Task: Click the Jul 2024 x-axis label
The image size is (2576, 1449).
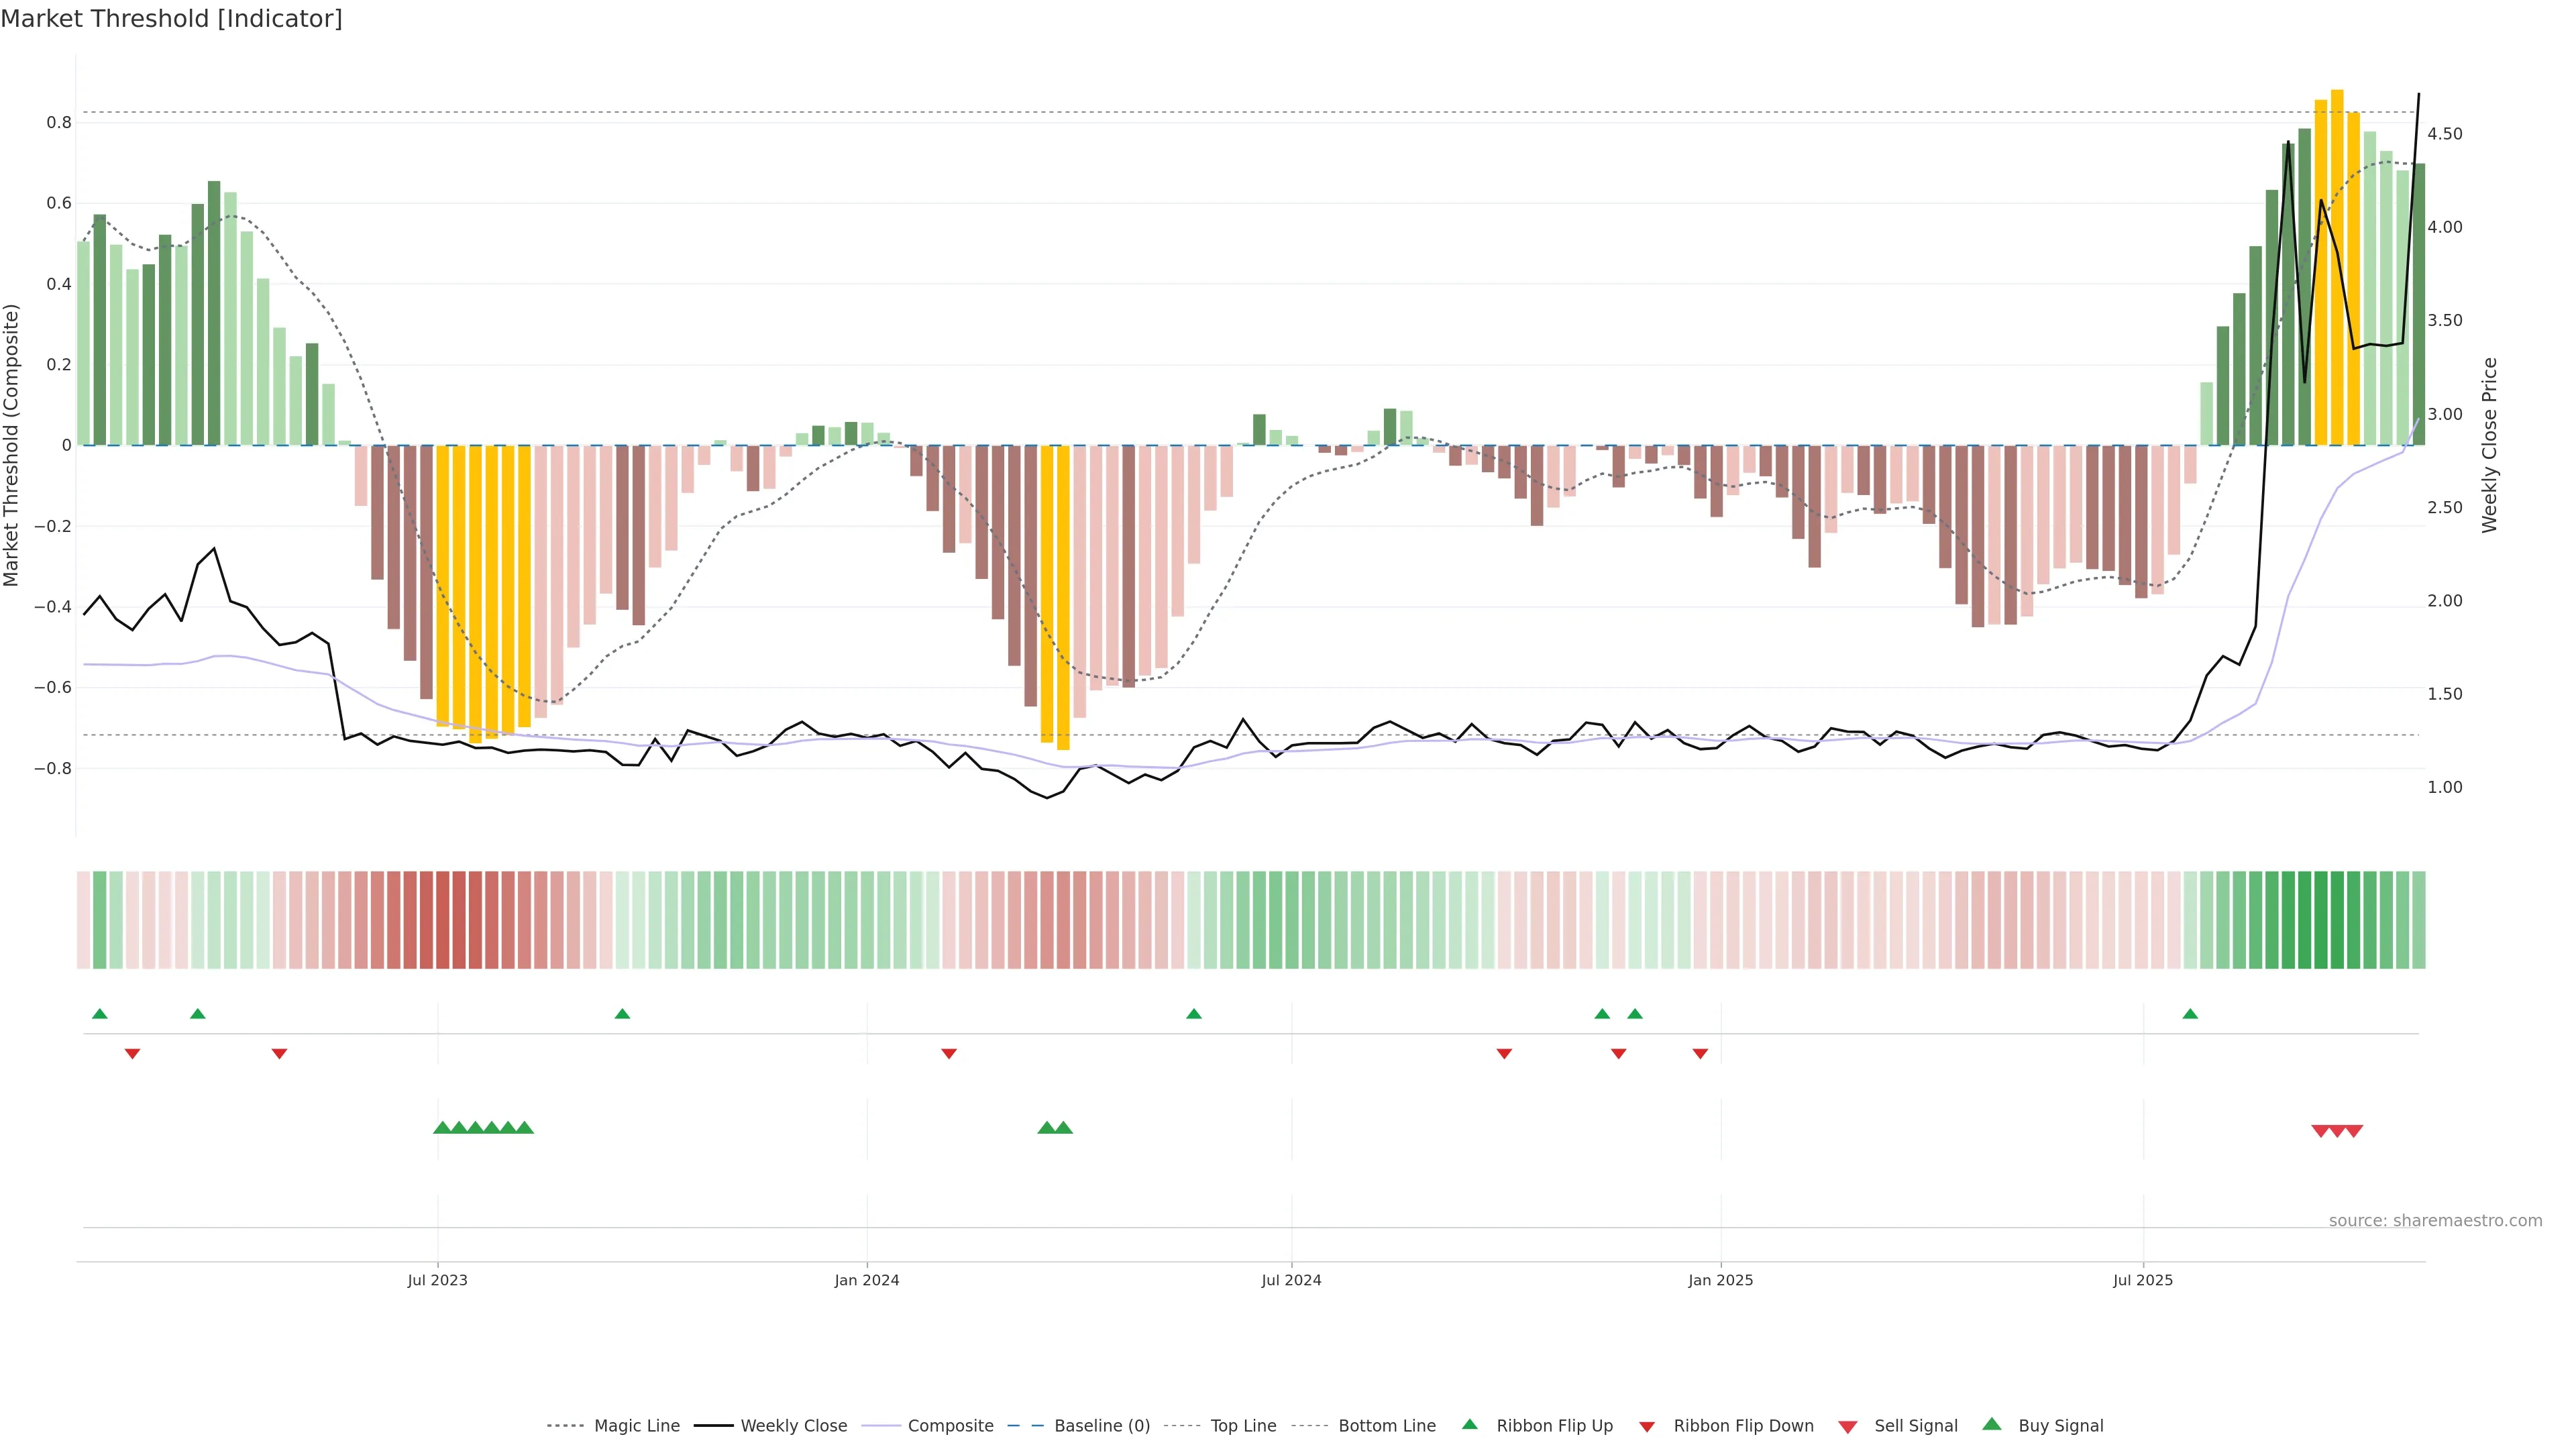Action: [x=1291, y=1280]
